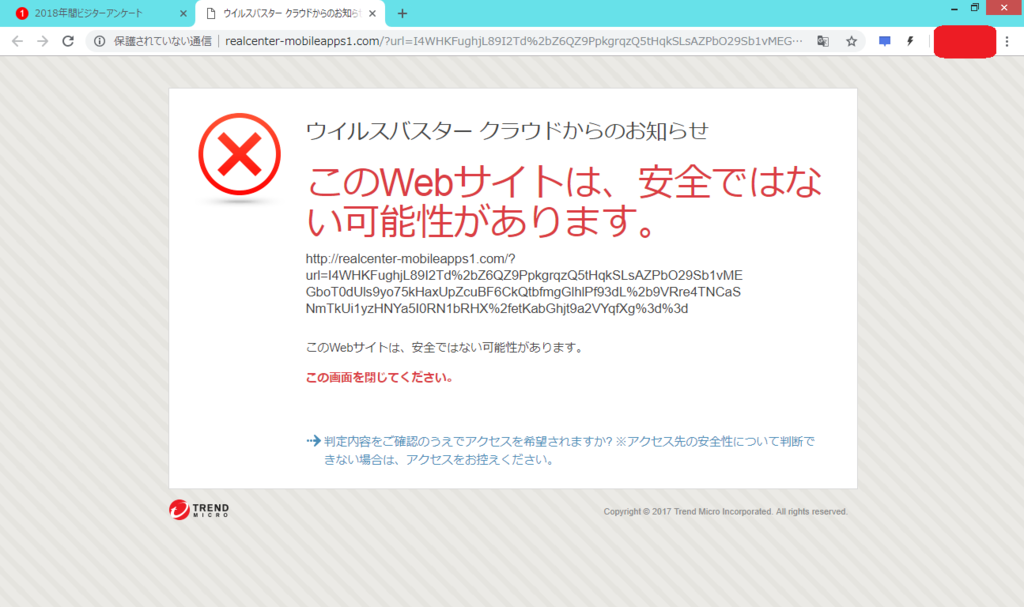
Task: Click the Trend Micro logo
Action: 199,510
